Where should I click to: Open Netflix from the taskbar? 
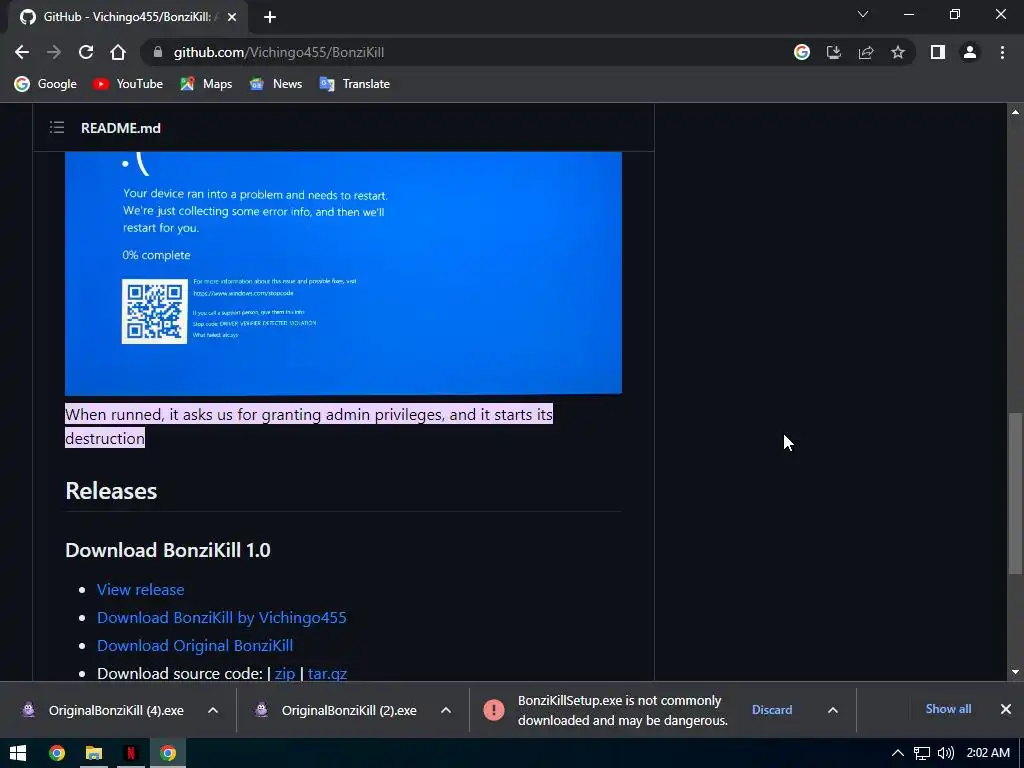pyautogui.click(x=131, y=753)
